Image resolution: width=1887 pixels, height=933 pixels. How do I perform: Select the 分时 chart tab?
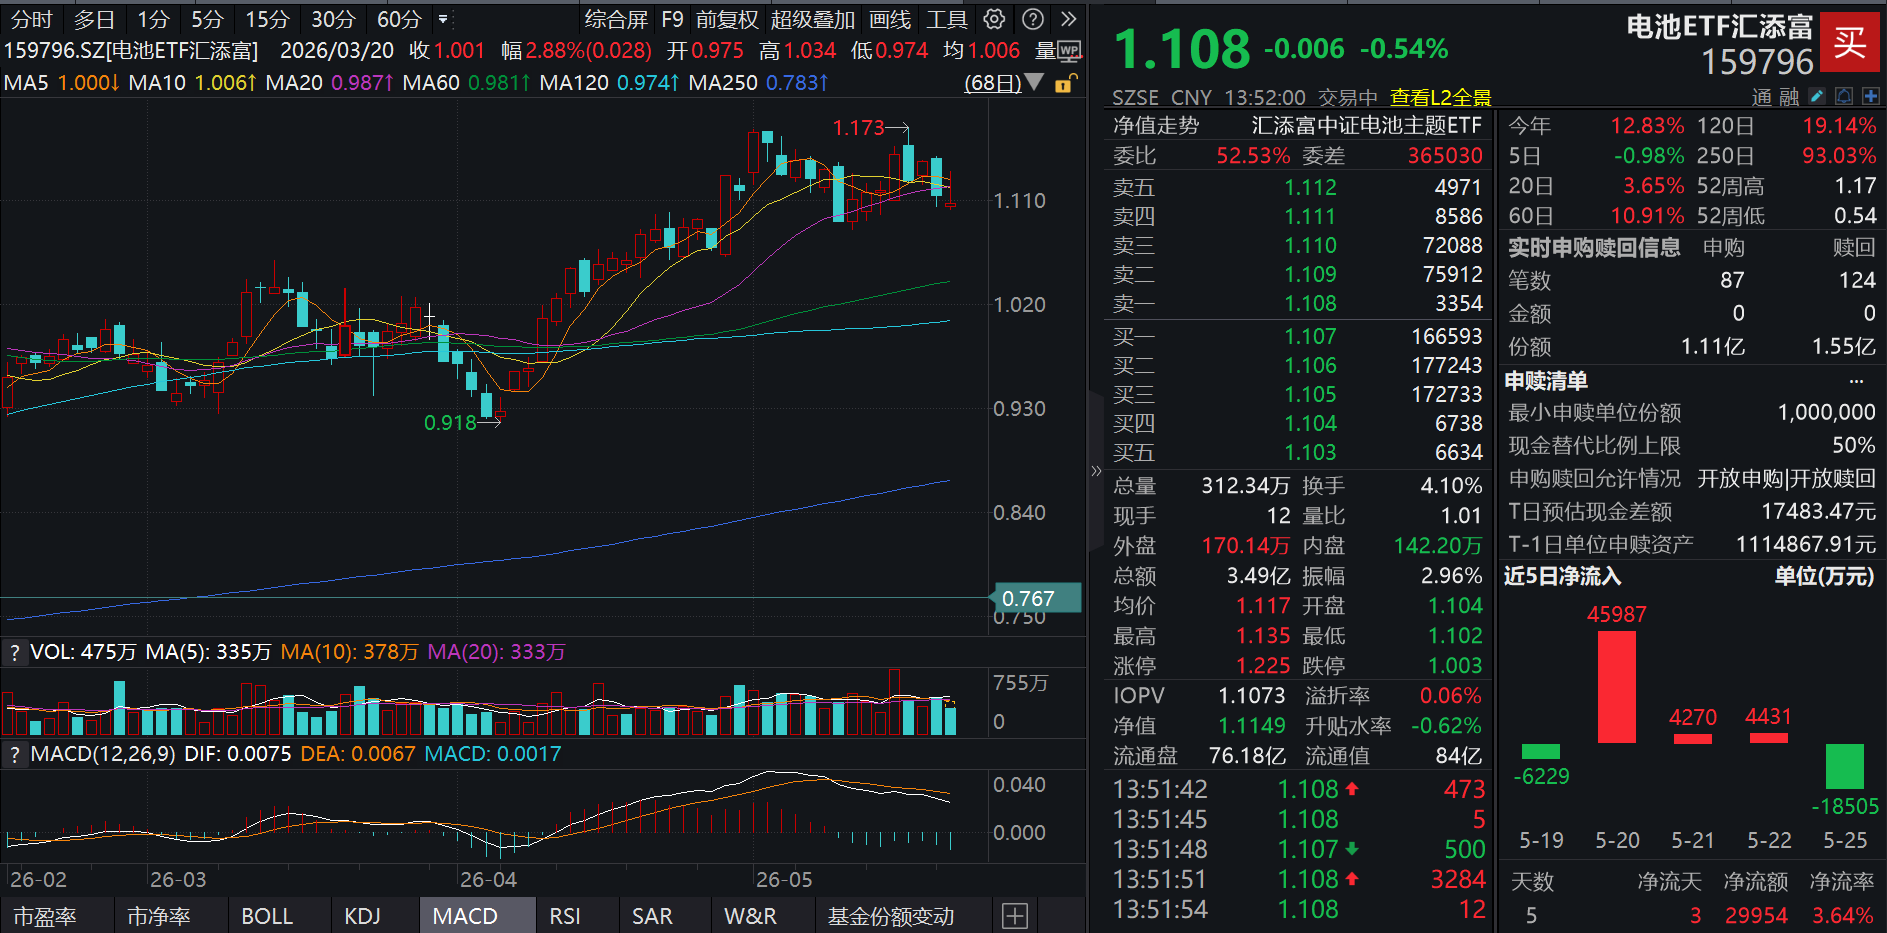tap(31, 19)
